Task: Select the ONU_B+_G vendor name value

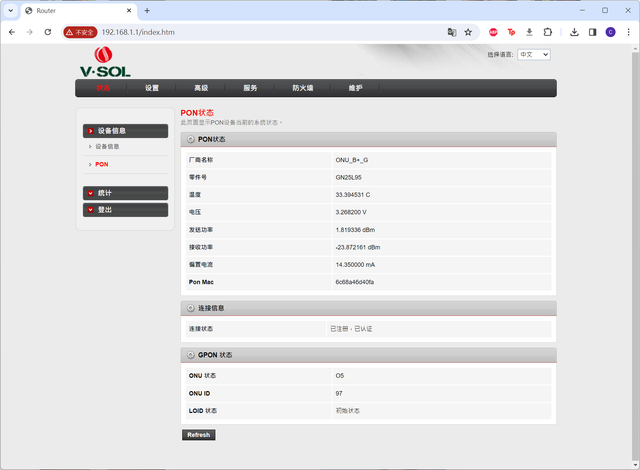Action: (352, 160)
